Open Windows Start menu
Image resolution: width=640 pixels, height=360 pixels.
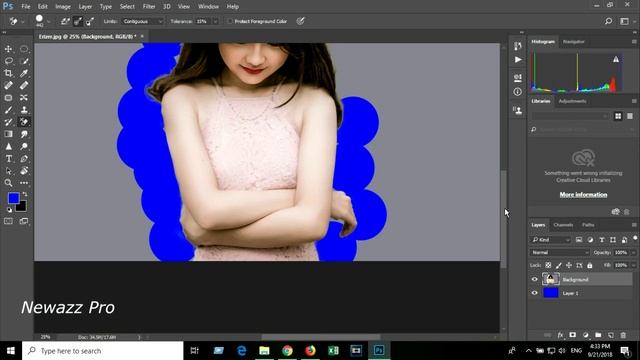point(11,351)
